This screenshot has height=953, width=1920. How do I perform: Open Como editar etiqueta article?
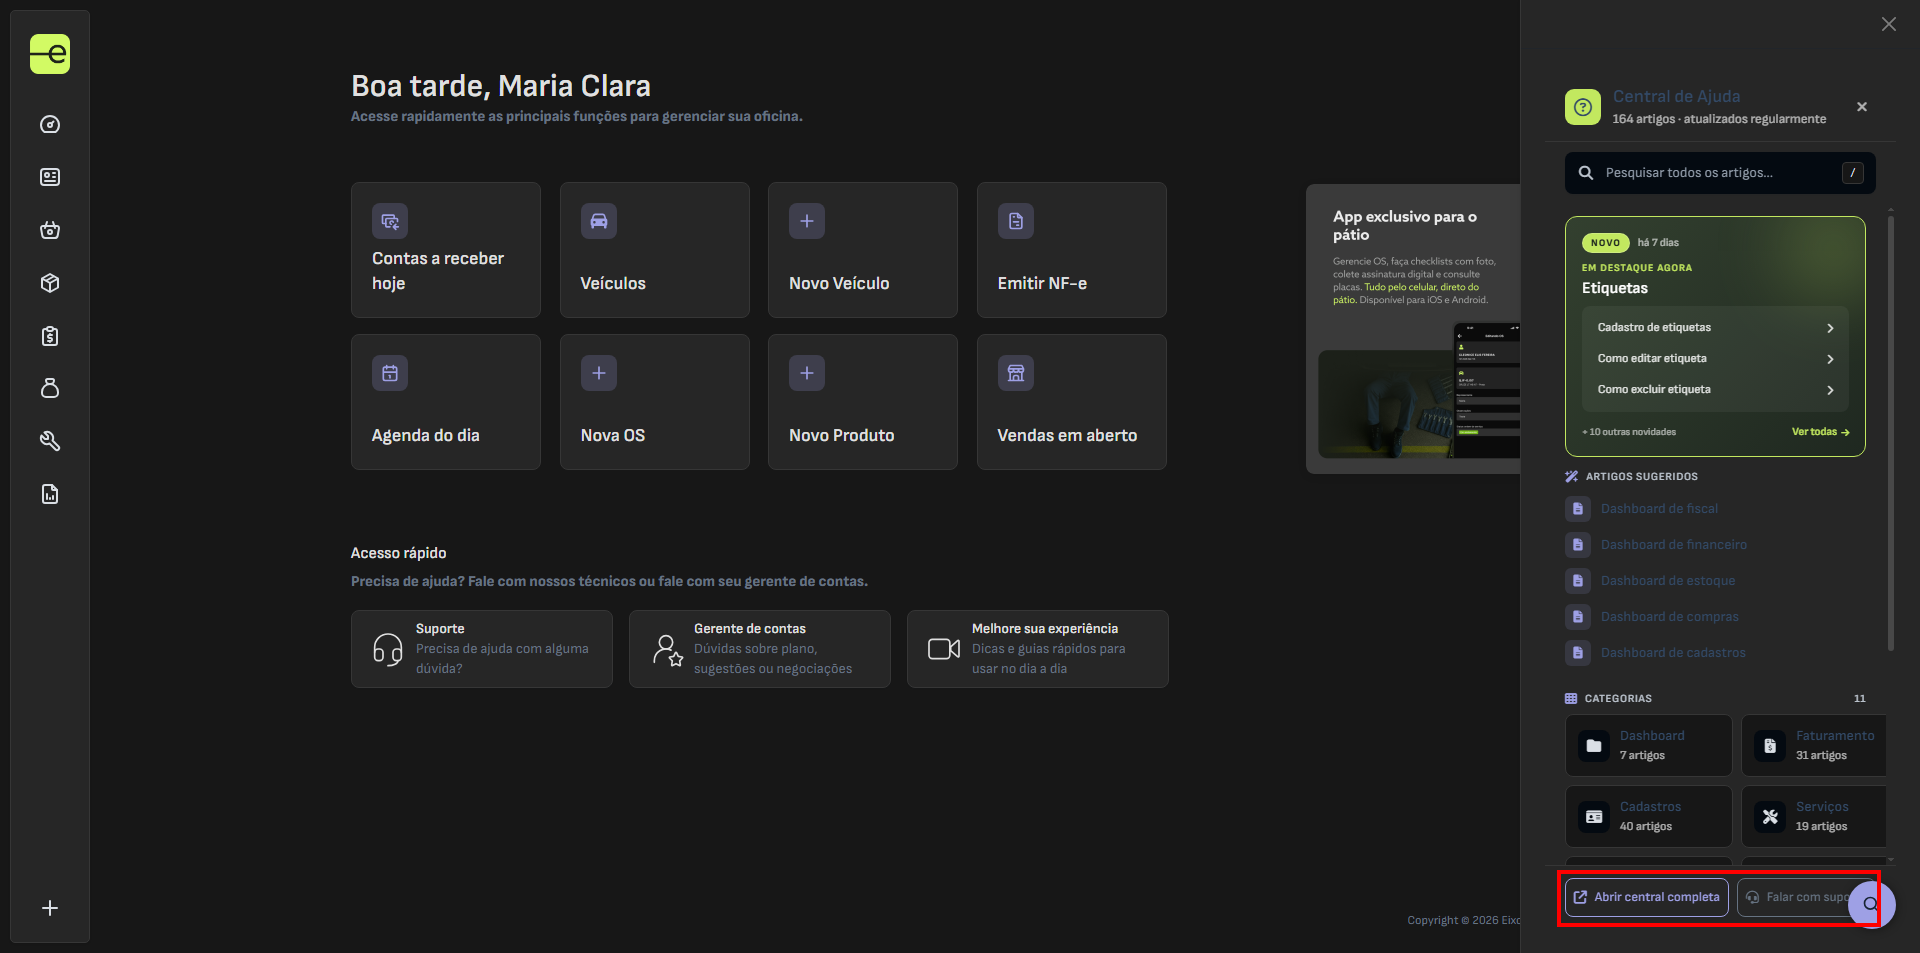tap(1715, 359)
